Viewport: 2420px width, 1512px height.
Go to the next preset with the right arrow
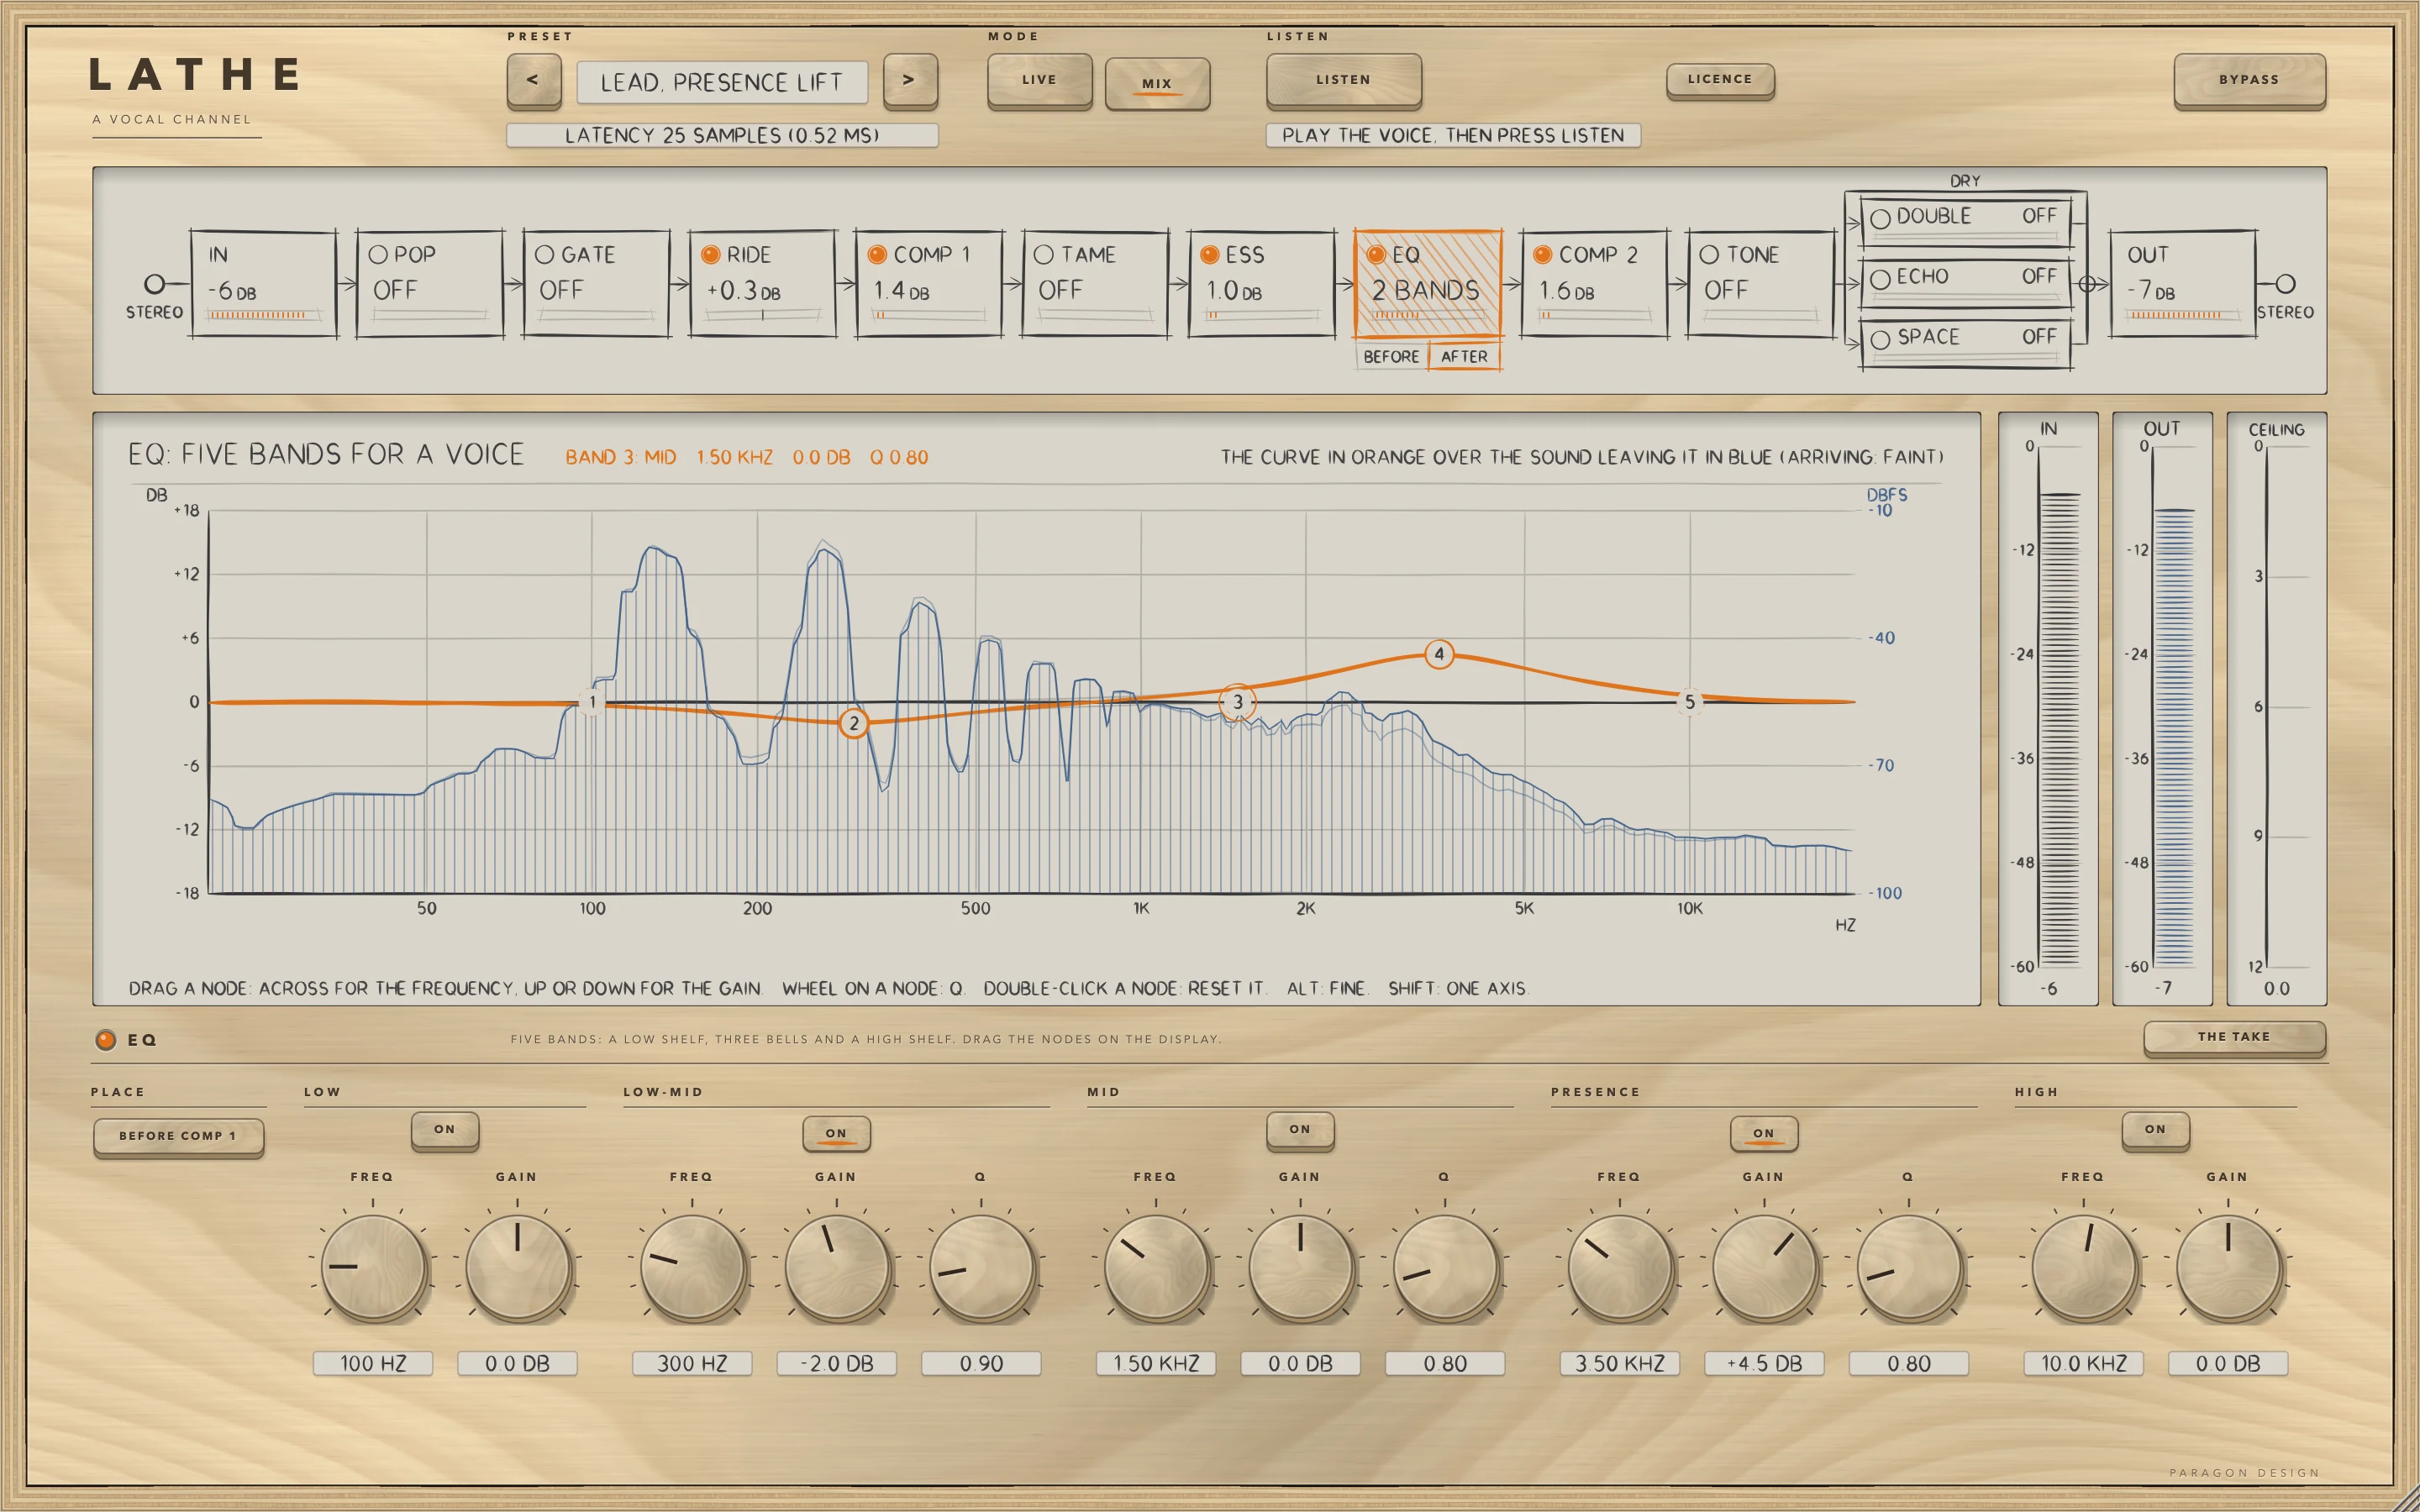(910, 80)
